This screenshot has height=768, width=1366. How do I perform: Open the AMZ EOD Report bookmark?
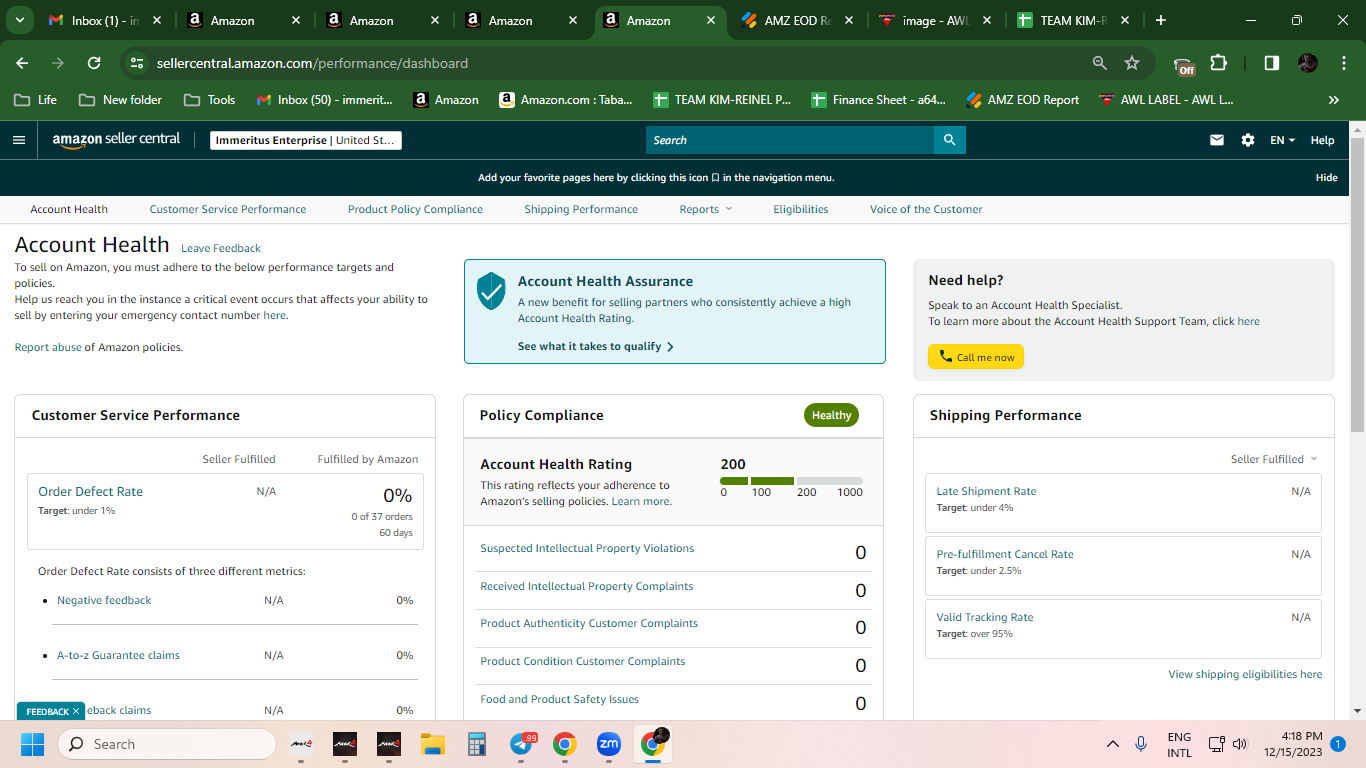click(1022, 100)
